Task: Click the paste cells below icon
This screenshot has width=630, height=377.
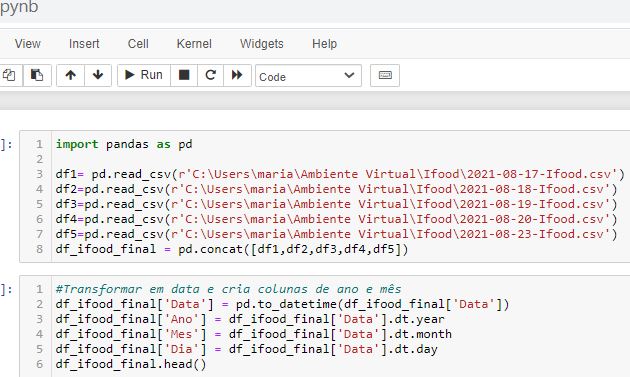Action: pyautogui.click(x=37, y=75)
